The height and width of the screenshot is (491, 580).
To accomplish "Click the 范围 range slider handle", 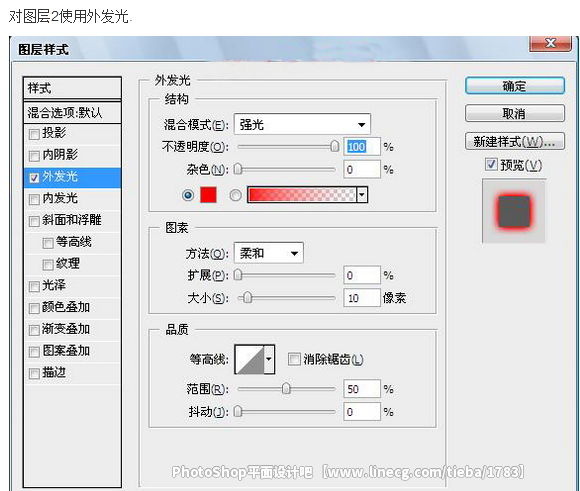I will (286, 389).
